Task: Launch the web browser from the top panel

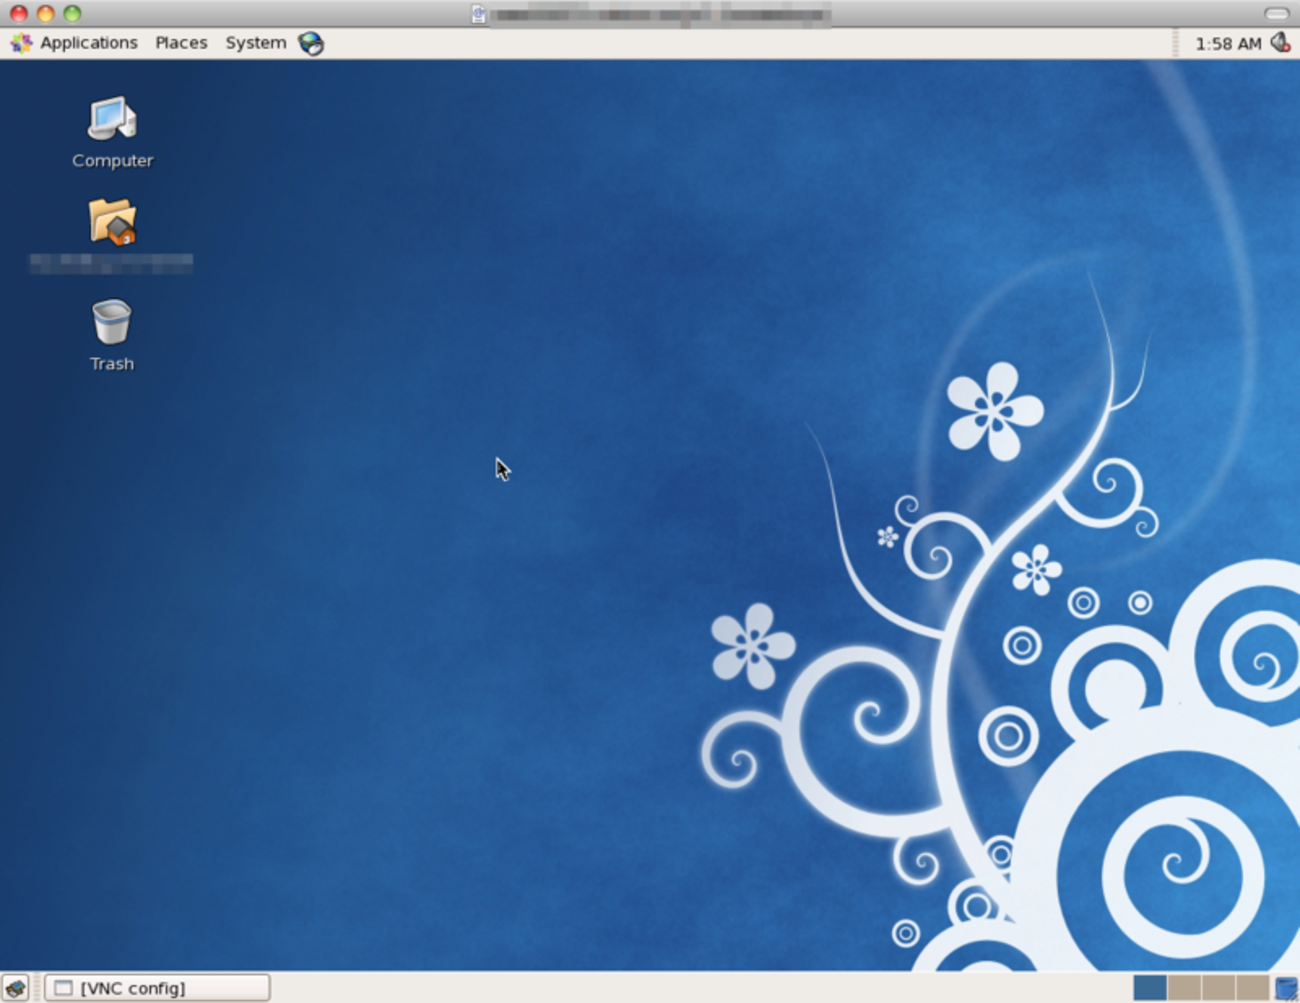Action: point(311,43)
